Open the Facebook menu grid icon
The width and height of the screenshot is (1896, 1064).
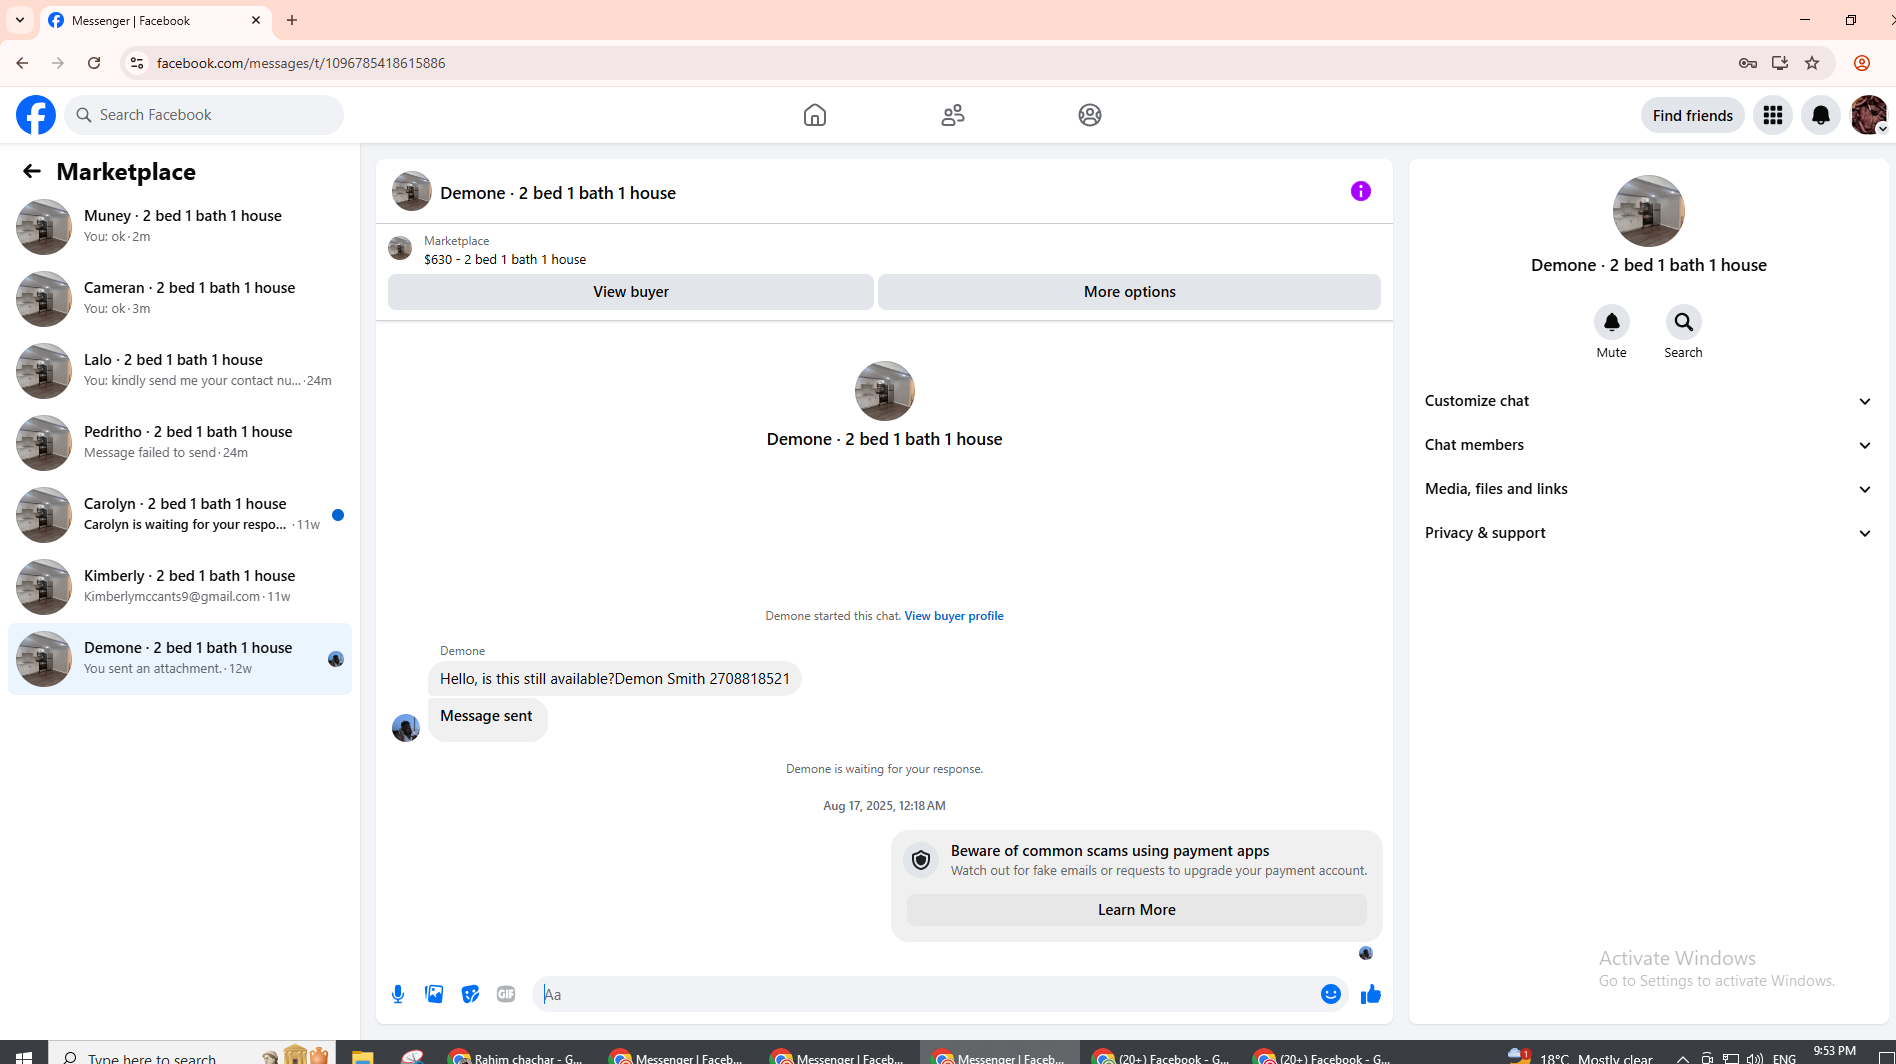point(1773,115)
